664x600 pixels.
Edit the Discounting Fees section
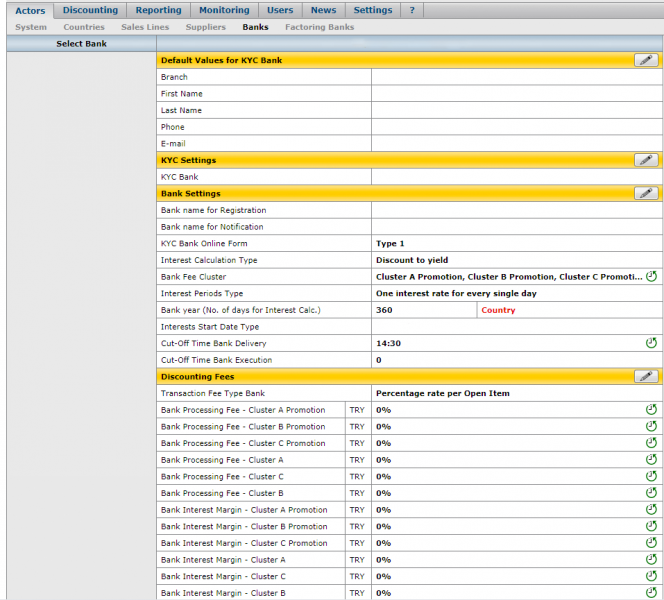(x=646, y=376)
